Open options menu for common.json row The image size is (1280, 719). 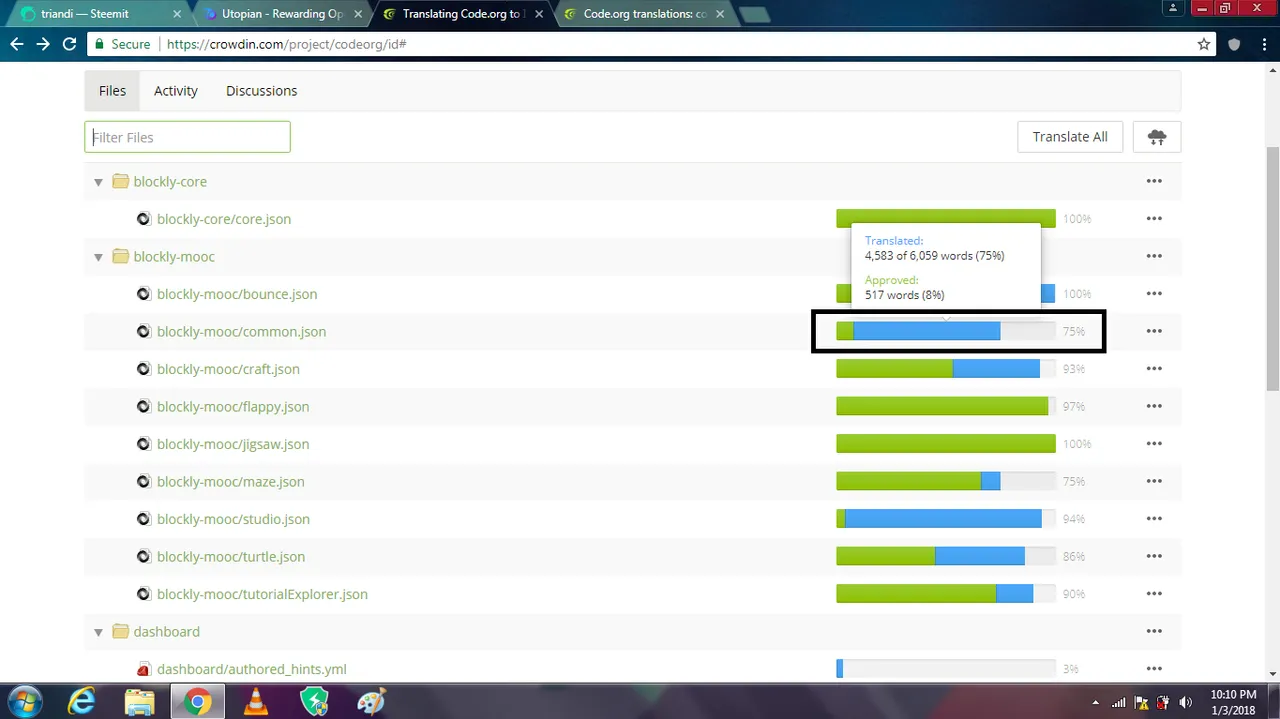pyautogui.click(x=1154, y=332)
